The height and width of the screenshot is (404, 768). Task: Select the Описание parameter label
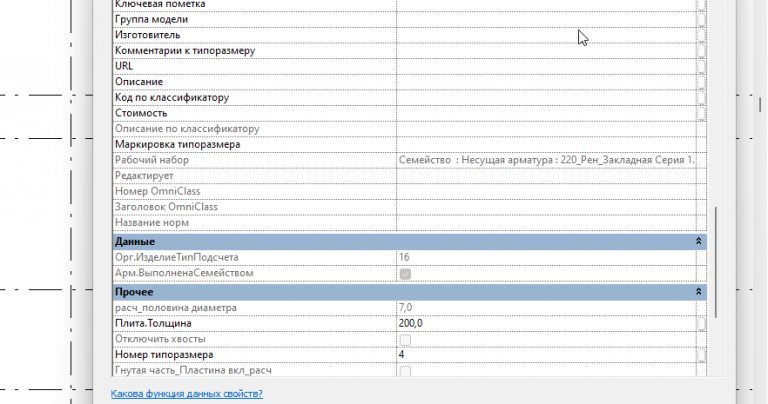coord(139,82)
